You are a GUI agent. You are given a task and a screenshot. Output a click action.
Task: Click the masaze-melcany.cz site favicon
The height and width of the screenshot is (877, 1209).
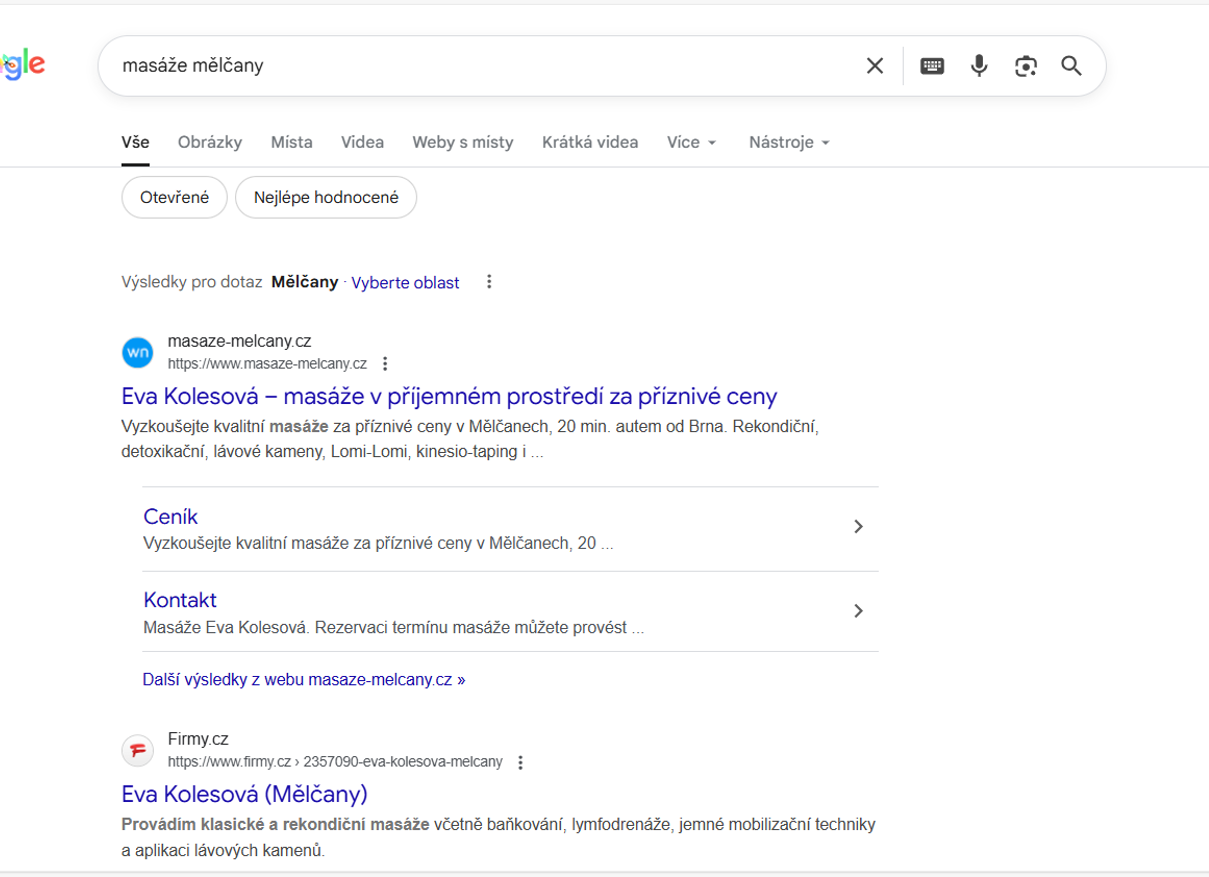137,352
